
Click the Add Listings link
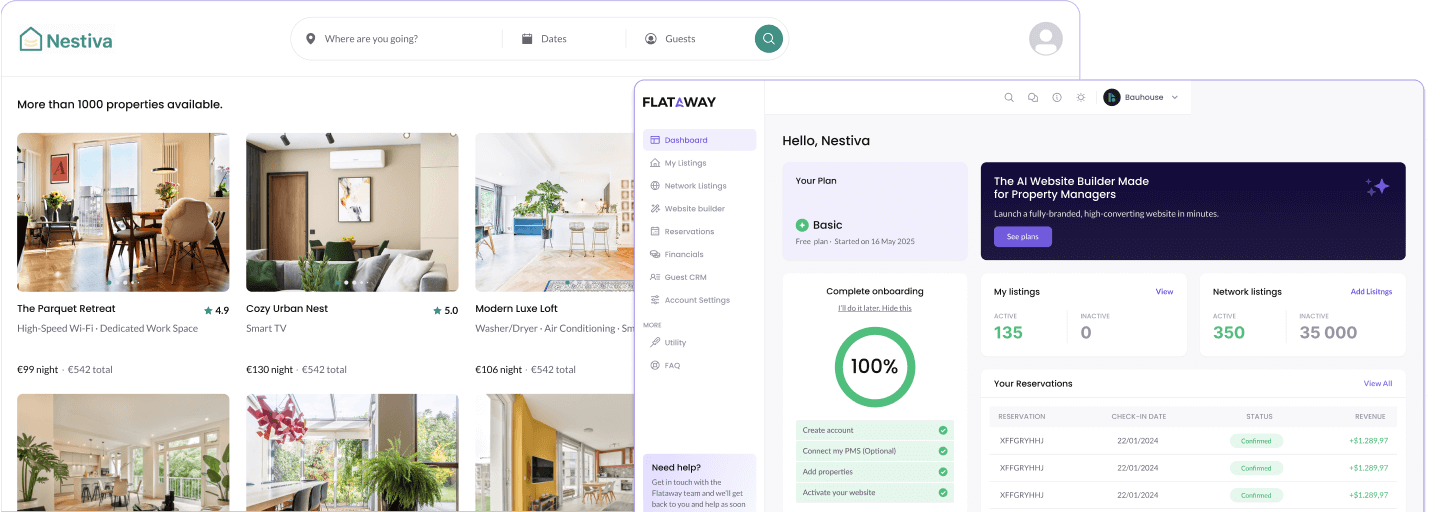[1371, 292]
